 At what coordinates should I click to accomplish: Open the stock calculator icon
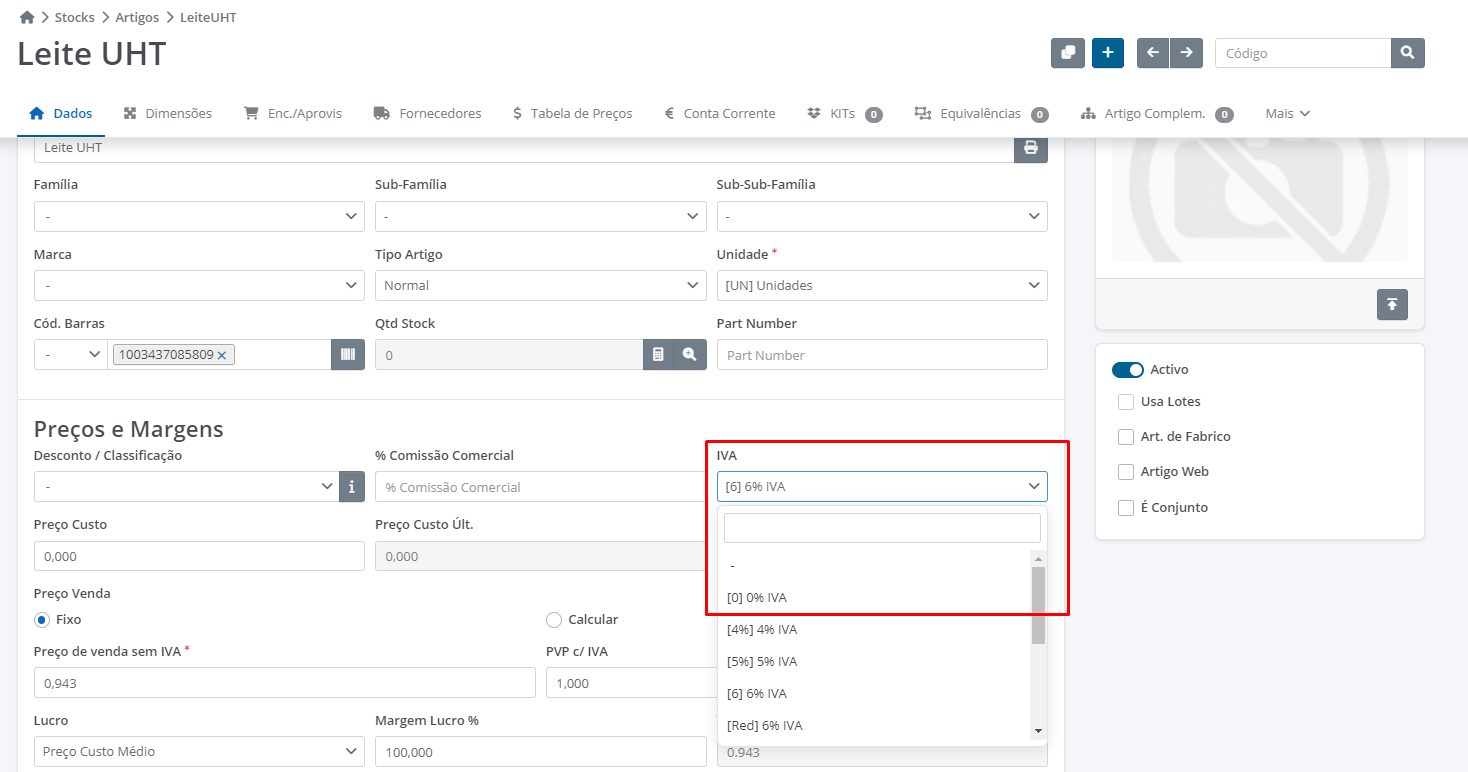pos(659,354)
